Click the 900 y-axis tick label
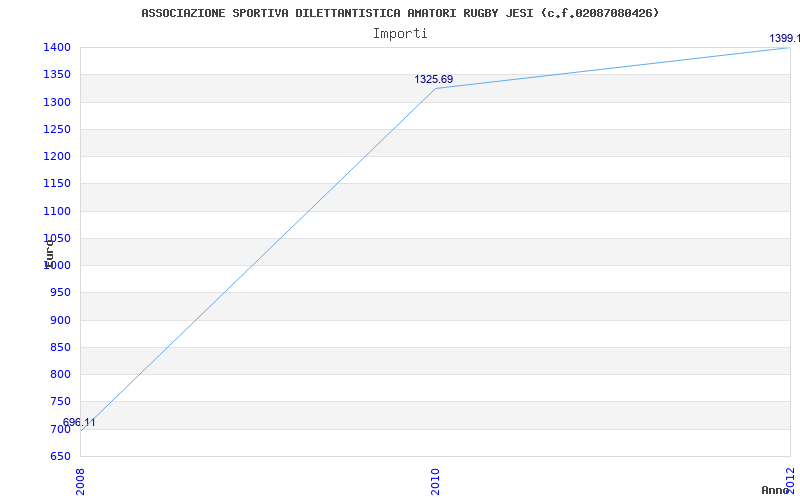The width and height of the screenshot is (800, 500). pos(60,320)
